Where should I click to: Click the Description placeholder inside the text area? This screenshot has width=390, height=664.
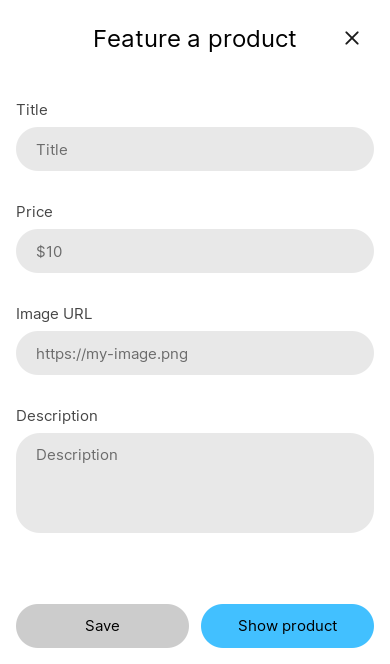[x=77, y=455]
